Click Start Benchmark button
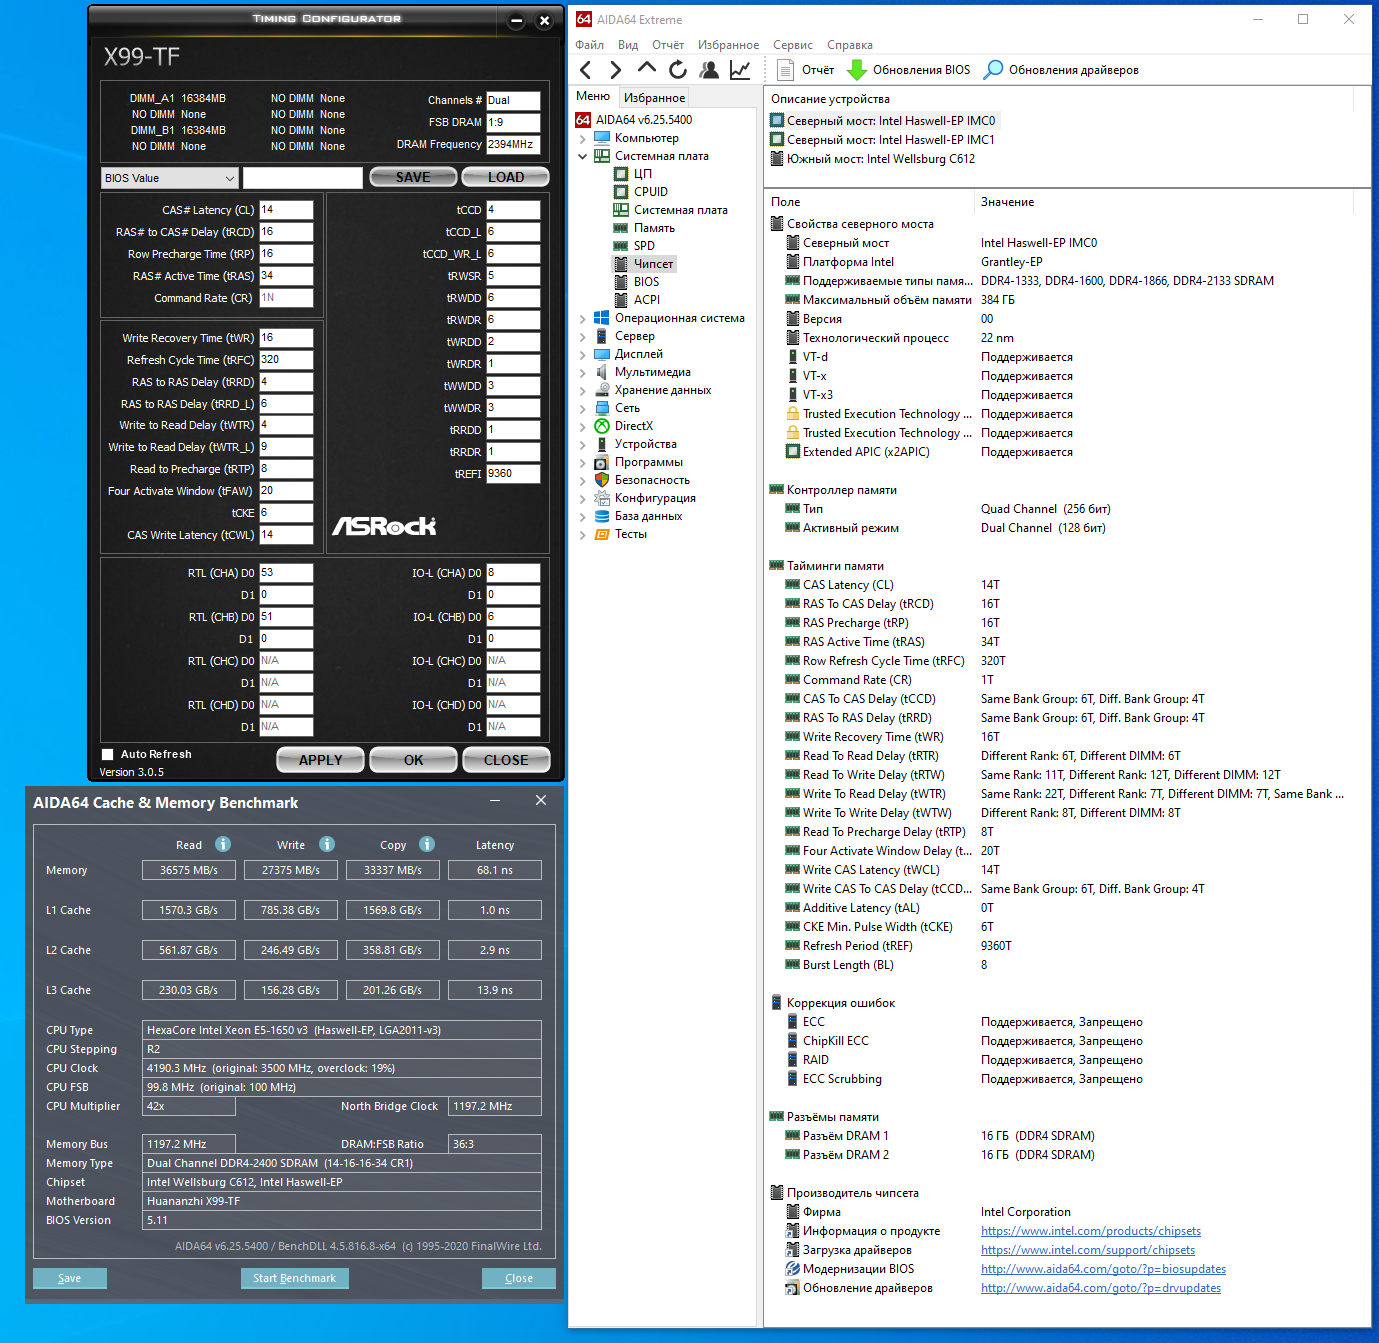Screen dimensions: 1379x1343 coord(295,1278)
